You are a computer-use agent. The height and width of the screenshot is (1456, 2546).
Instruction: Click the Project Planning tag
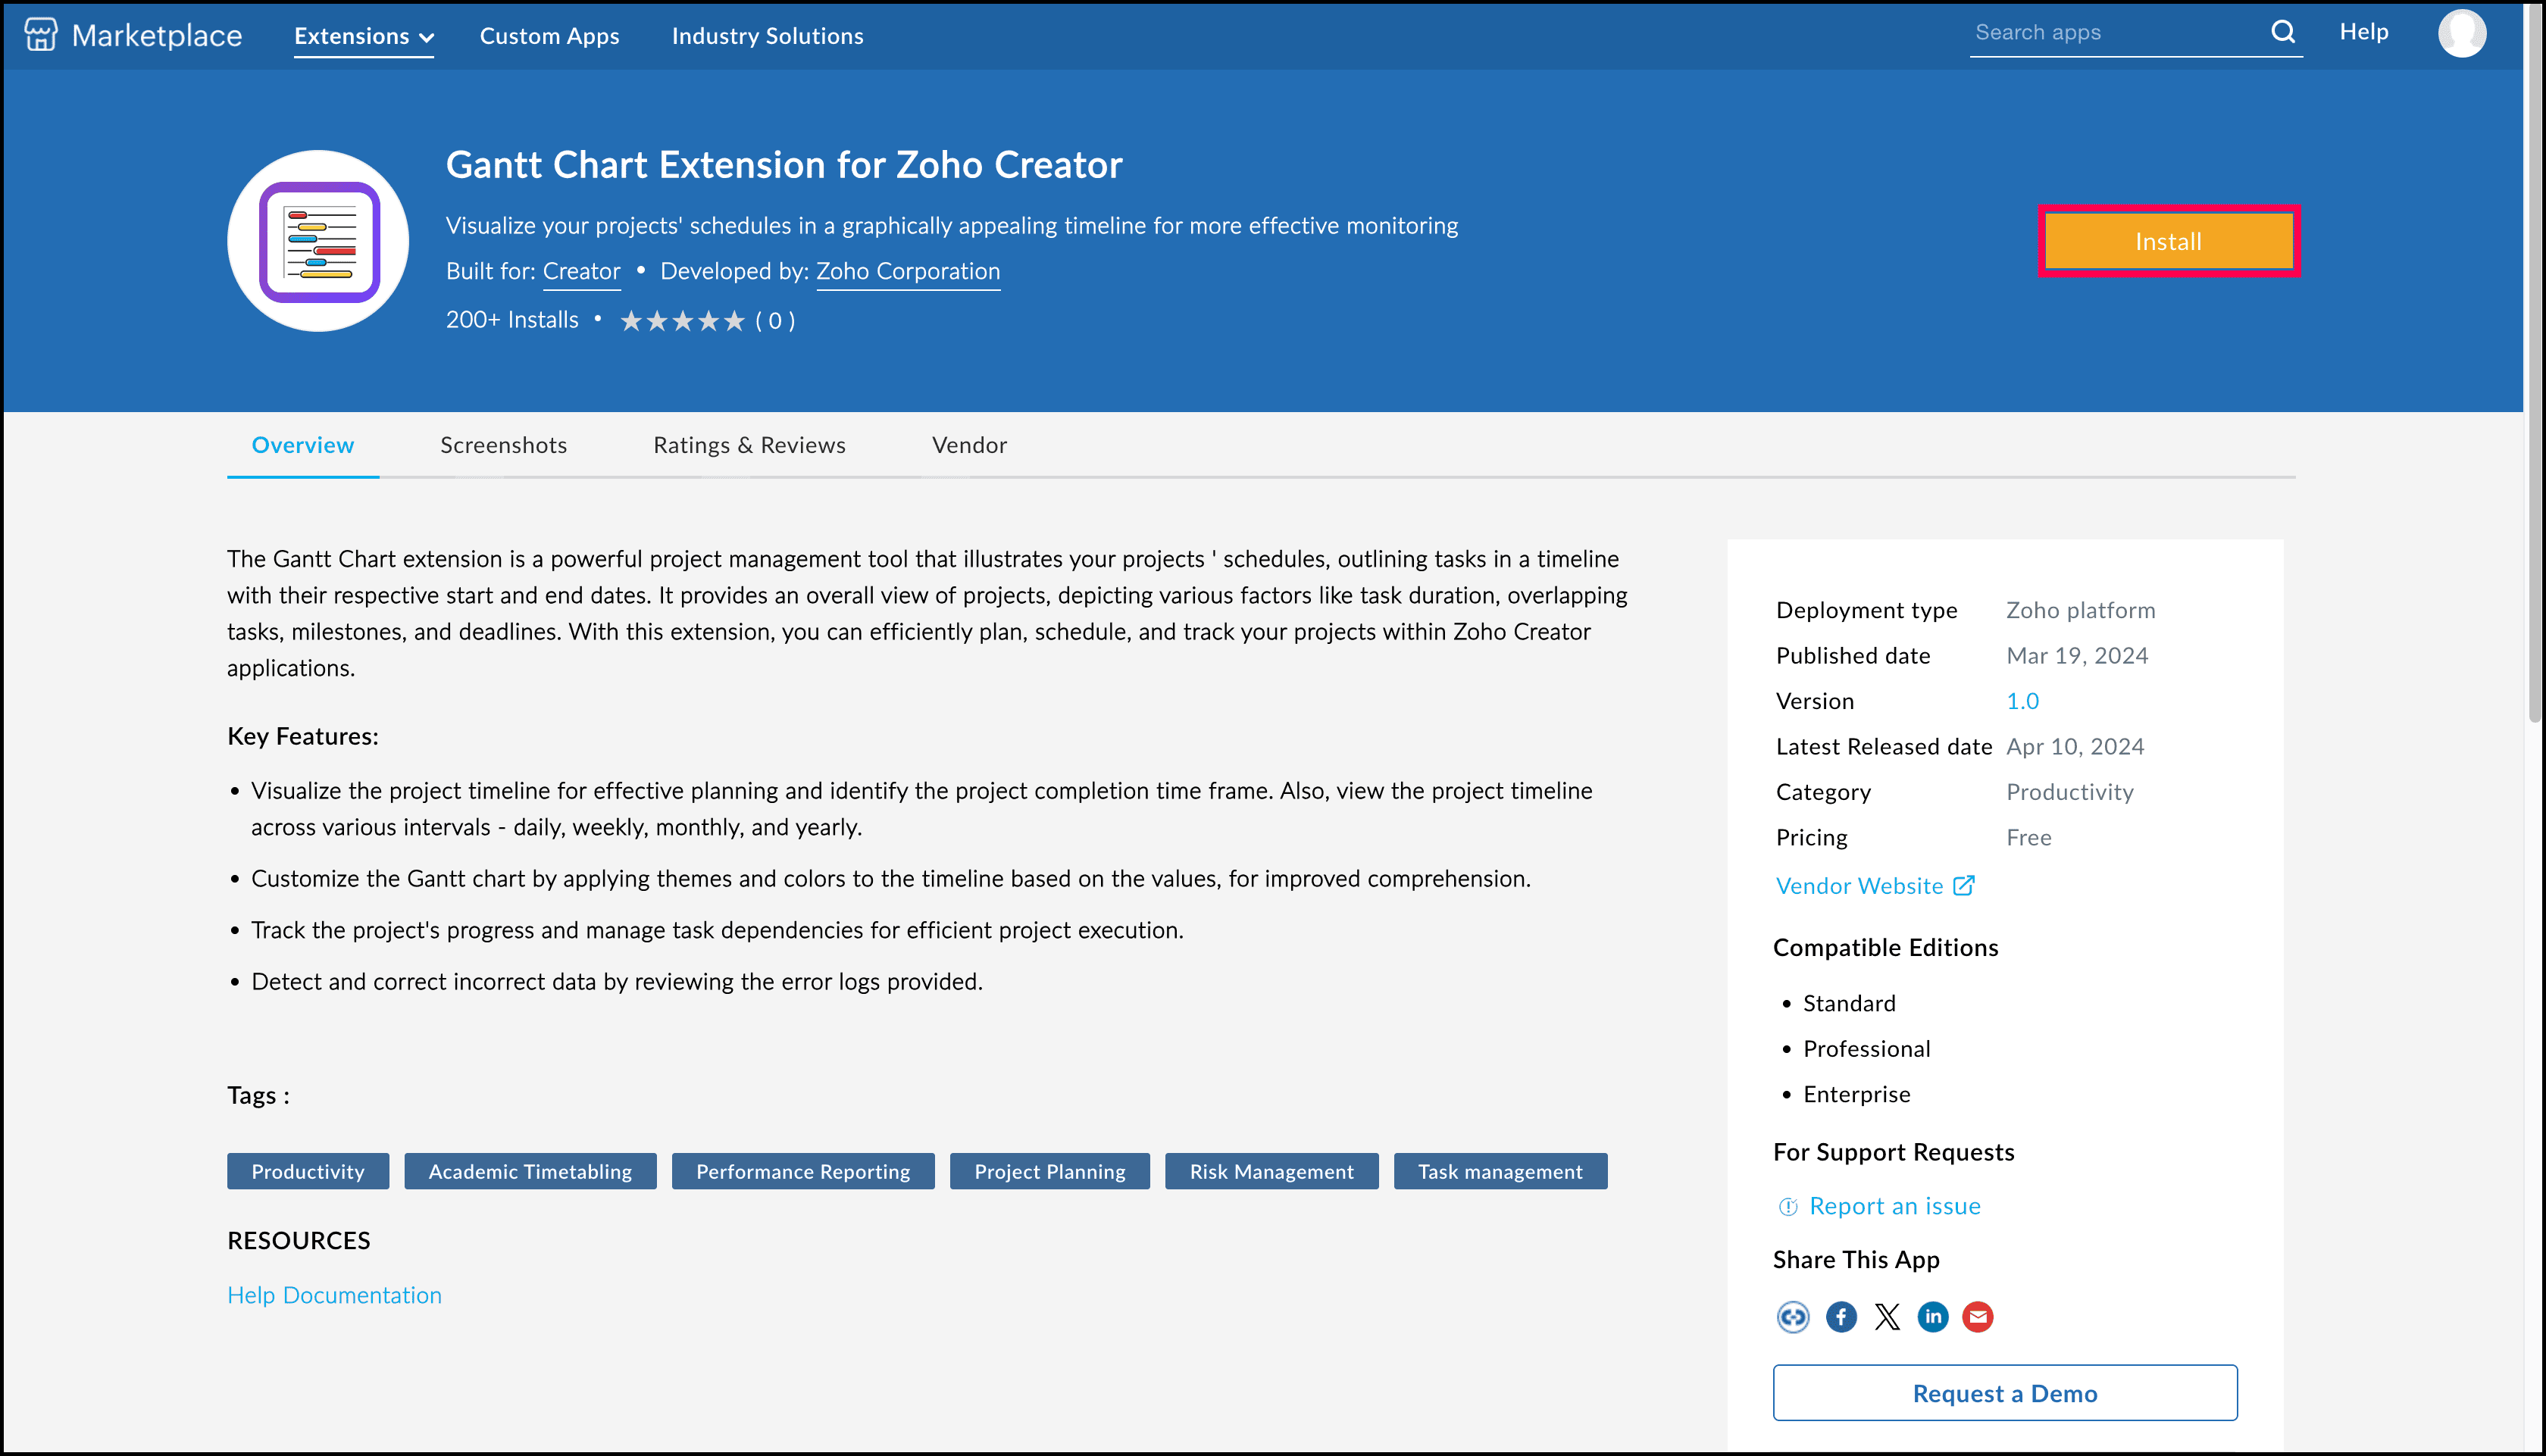pos(1050,1172)
